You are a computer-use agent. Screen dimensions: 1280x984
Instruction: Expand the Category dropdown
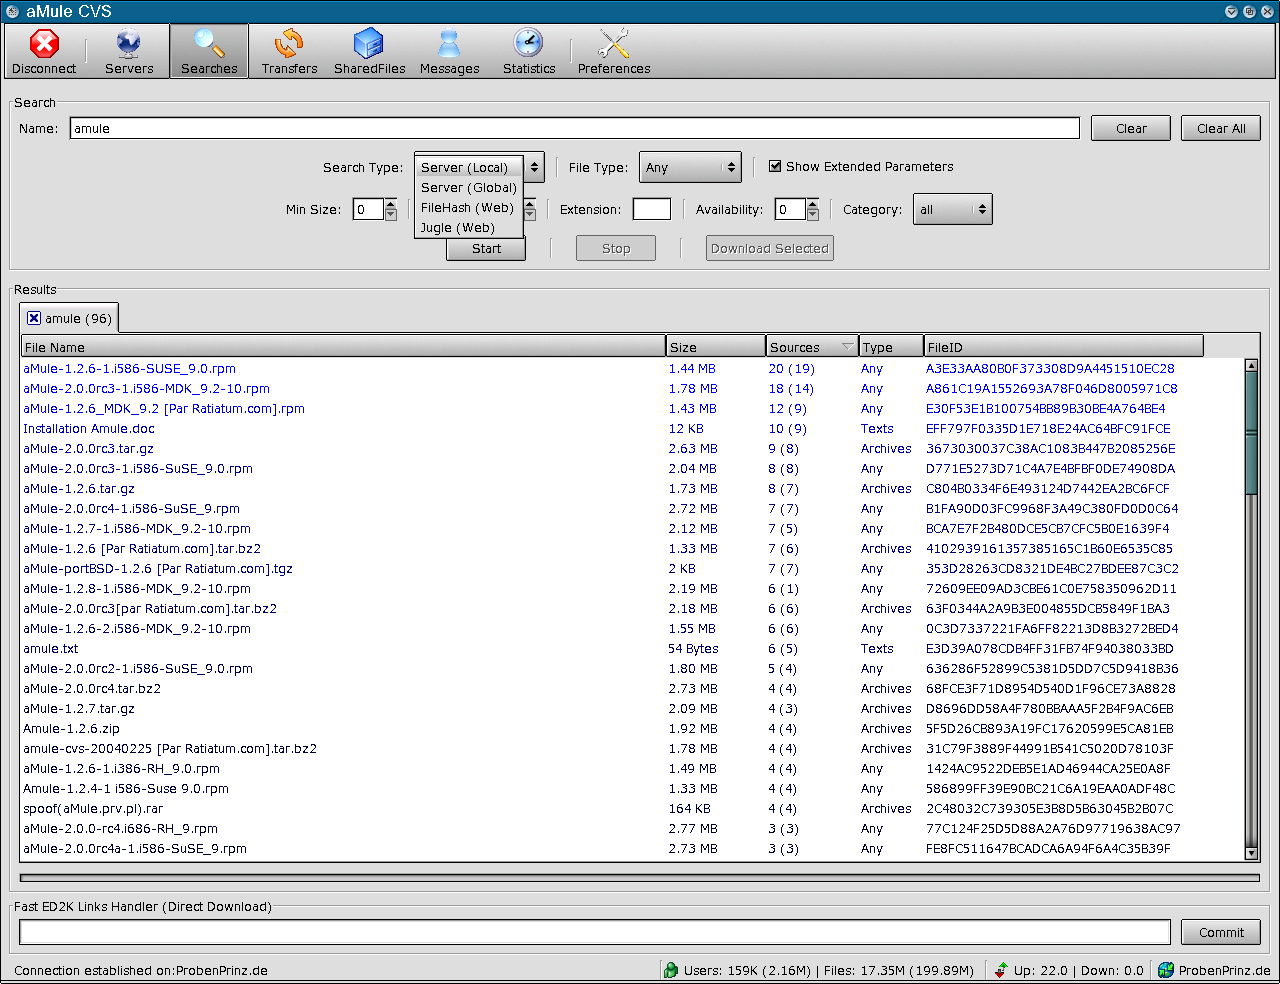pos(952,210)
